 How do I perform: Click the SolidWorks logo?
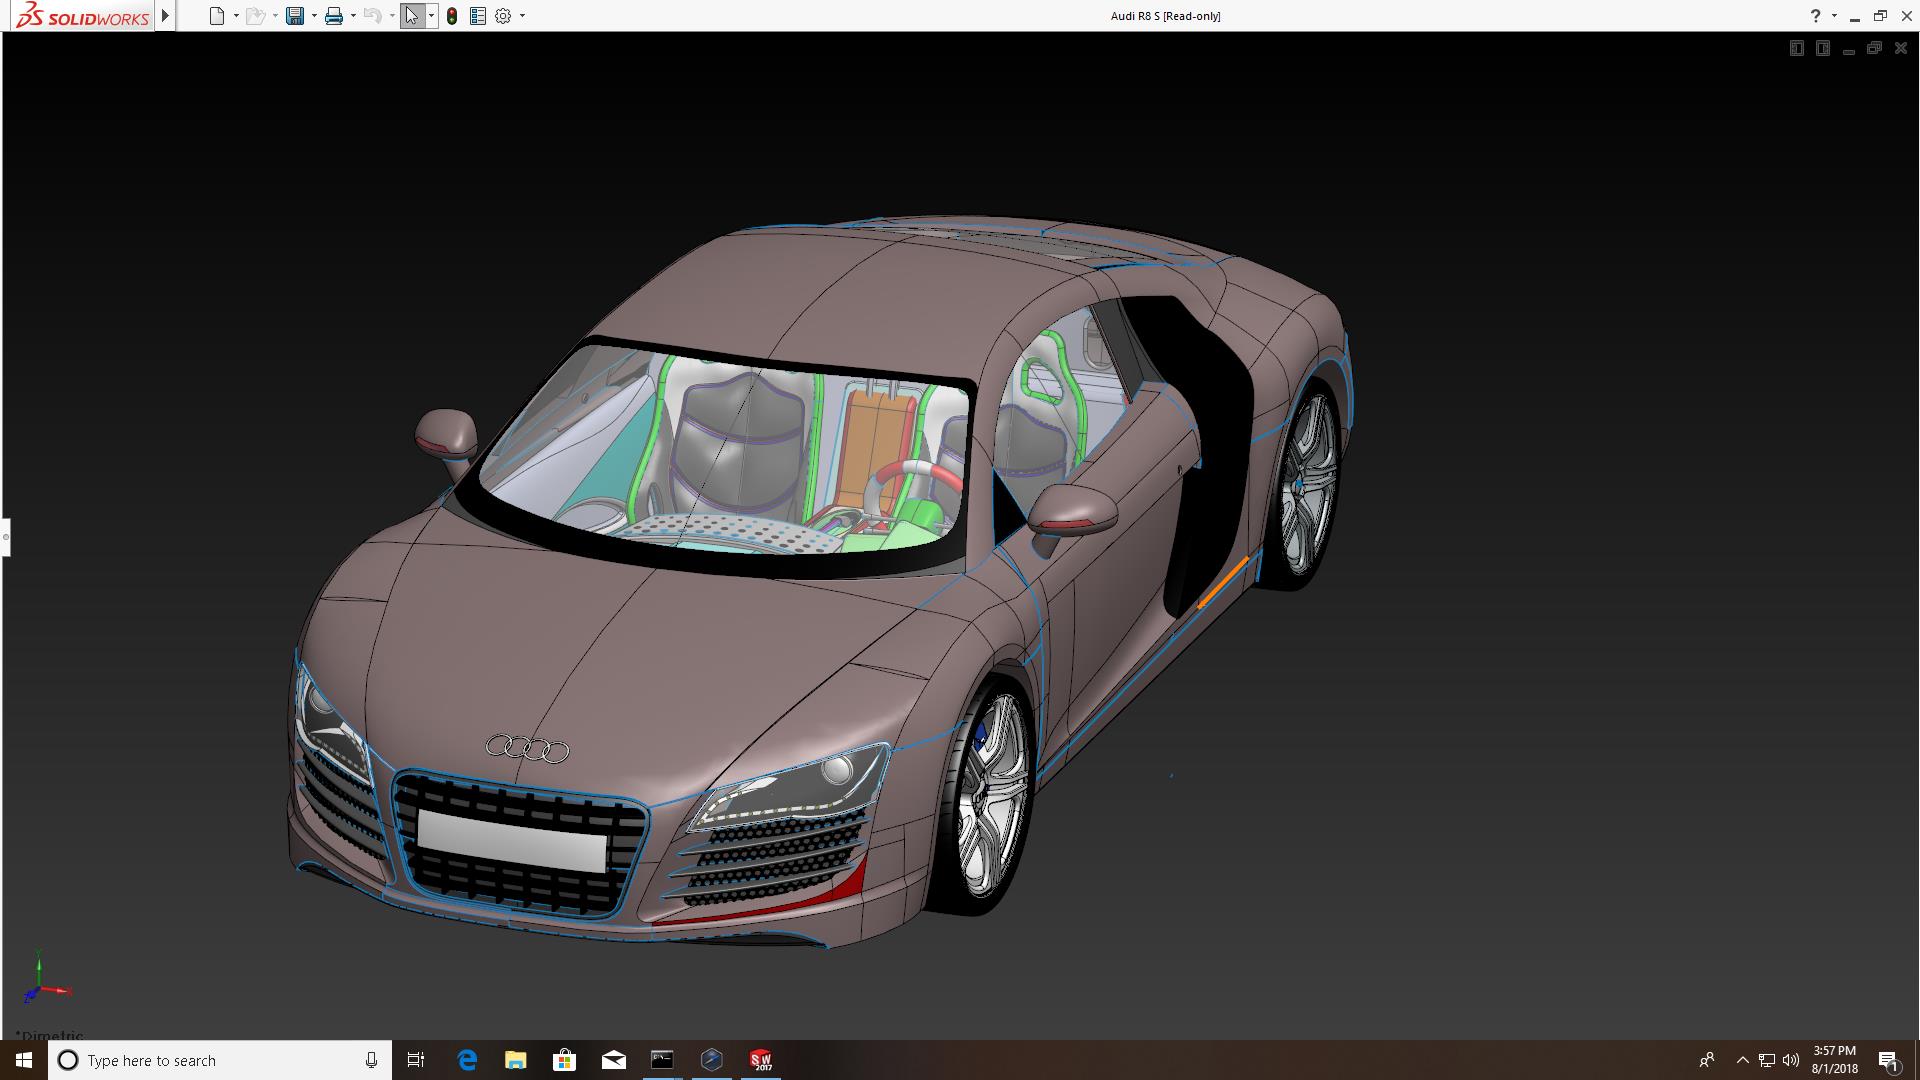pos(84,16)
